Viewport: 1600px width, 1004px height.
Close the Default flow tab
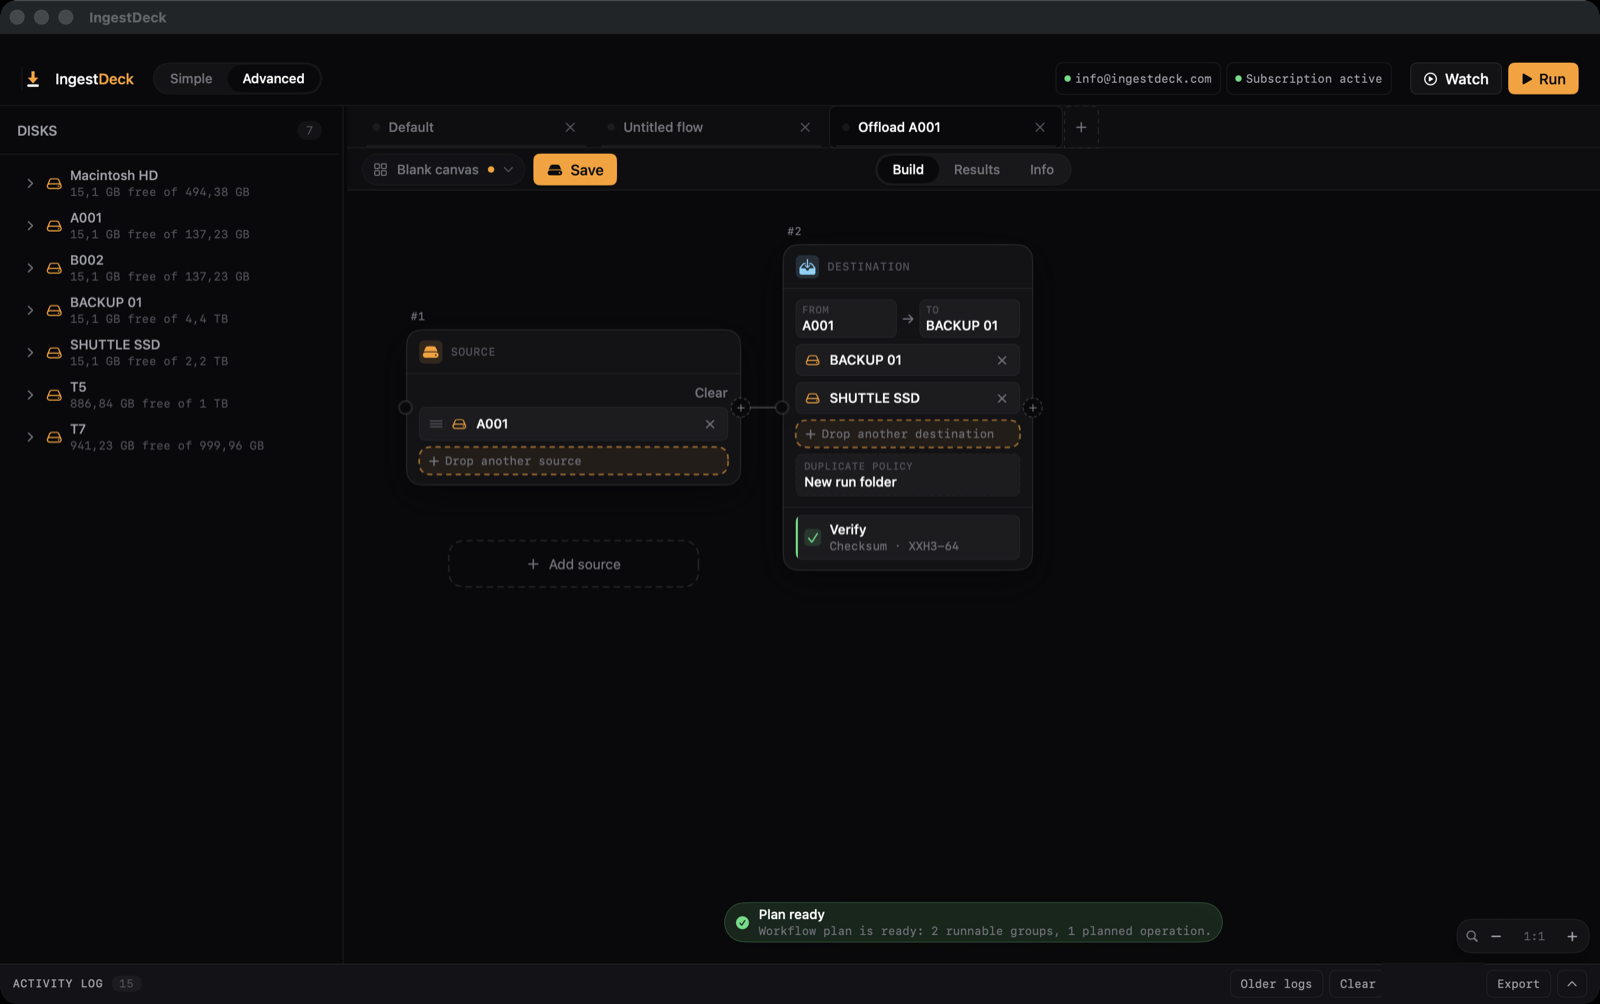pos(570,127)
